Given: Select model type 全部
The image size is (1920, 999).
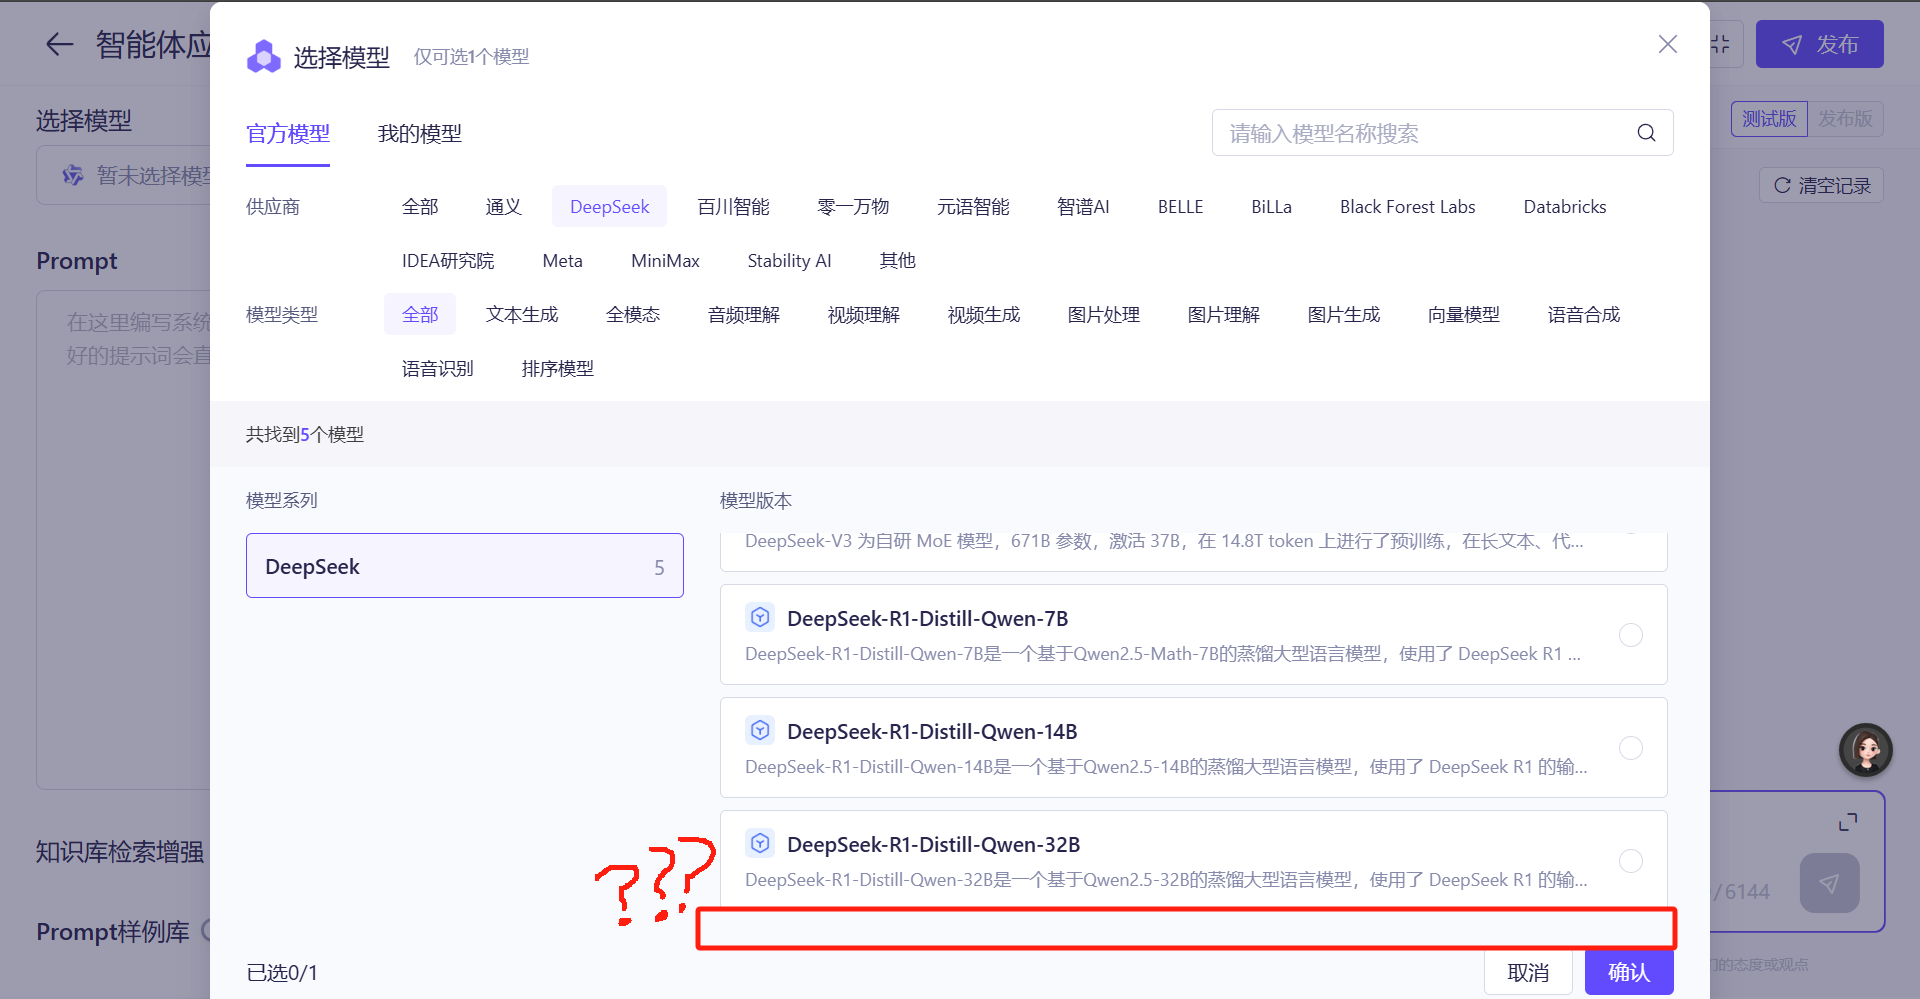Looking at the screenshot, I should coord(420,315).
